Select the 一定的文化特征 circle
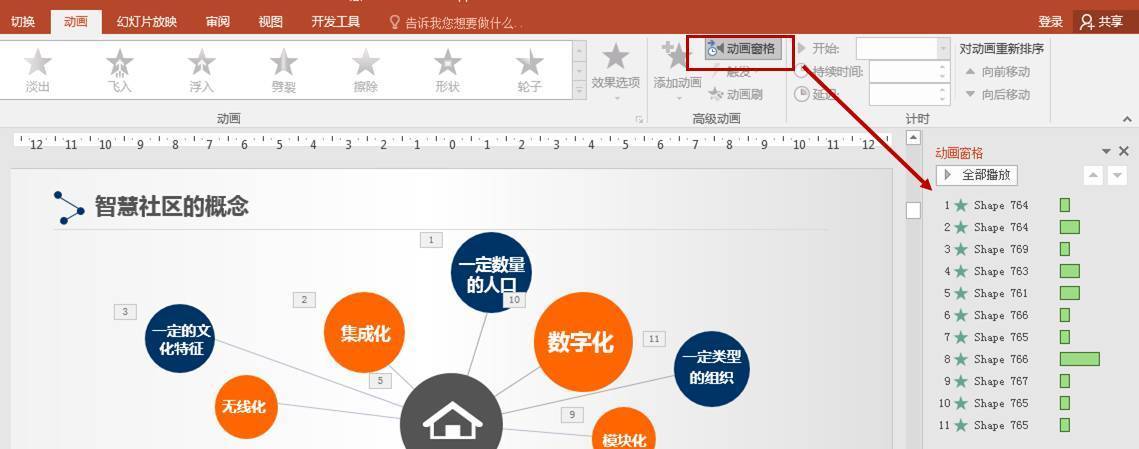1139x449 pixels. 179,339
